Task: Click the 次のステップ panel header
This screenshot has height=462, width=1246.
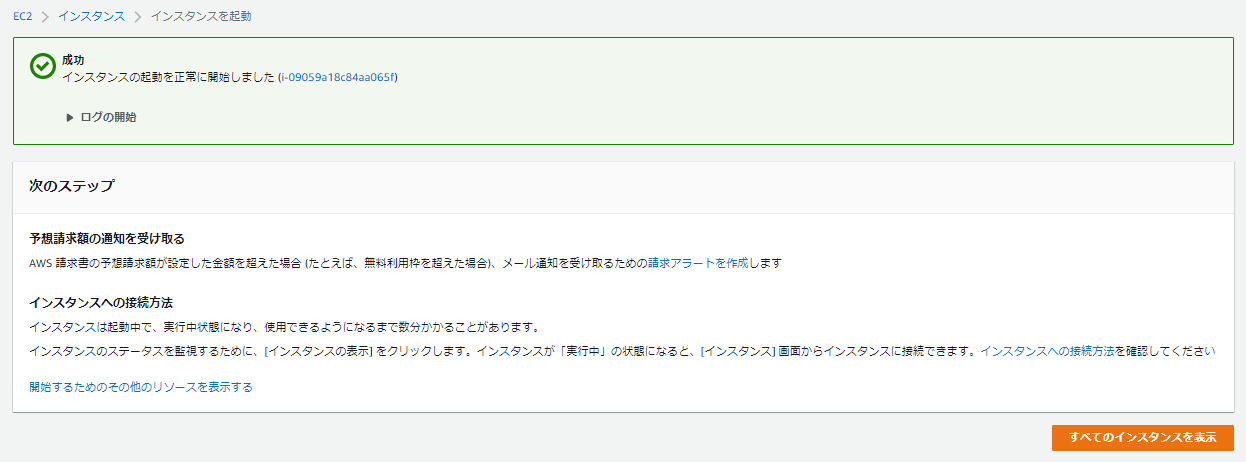Action: (x=71, y=186)
